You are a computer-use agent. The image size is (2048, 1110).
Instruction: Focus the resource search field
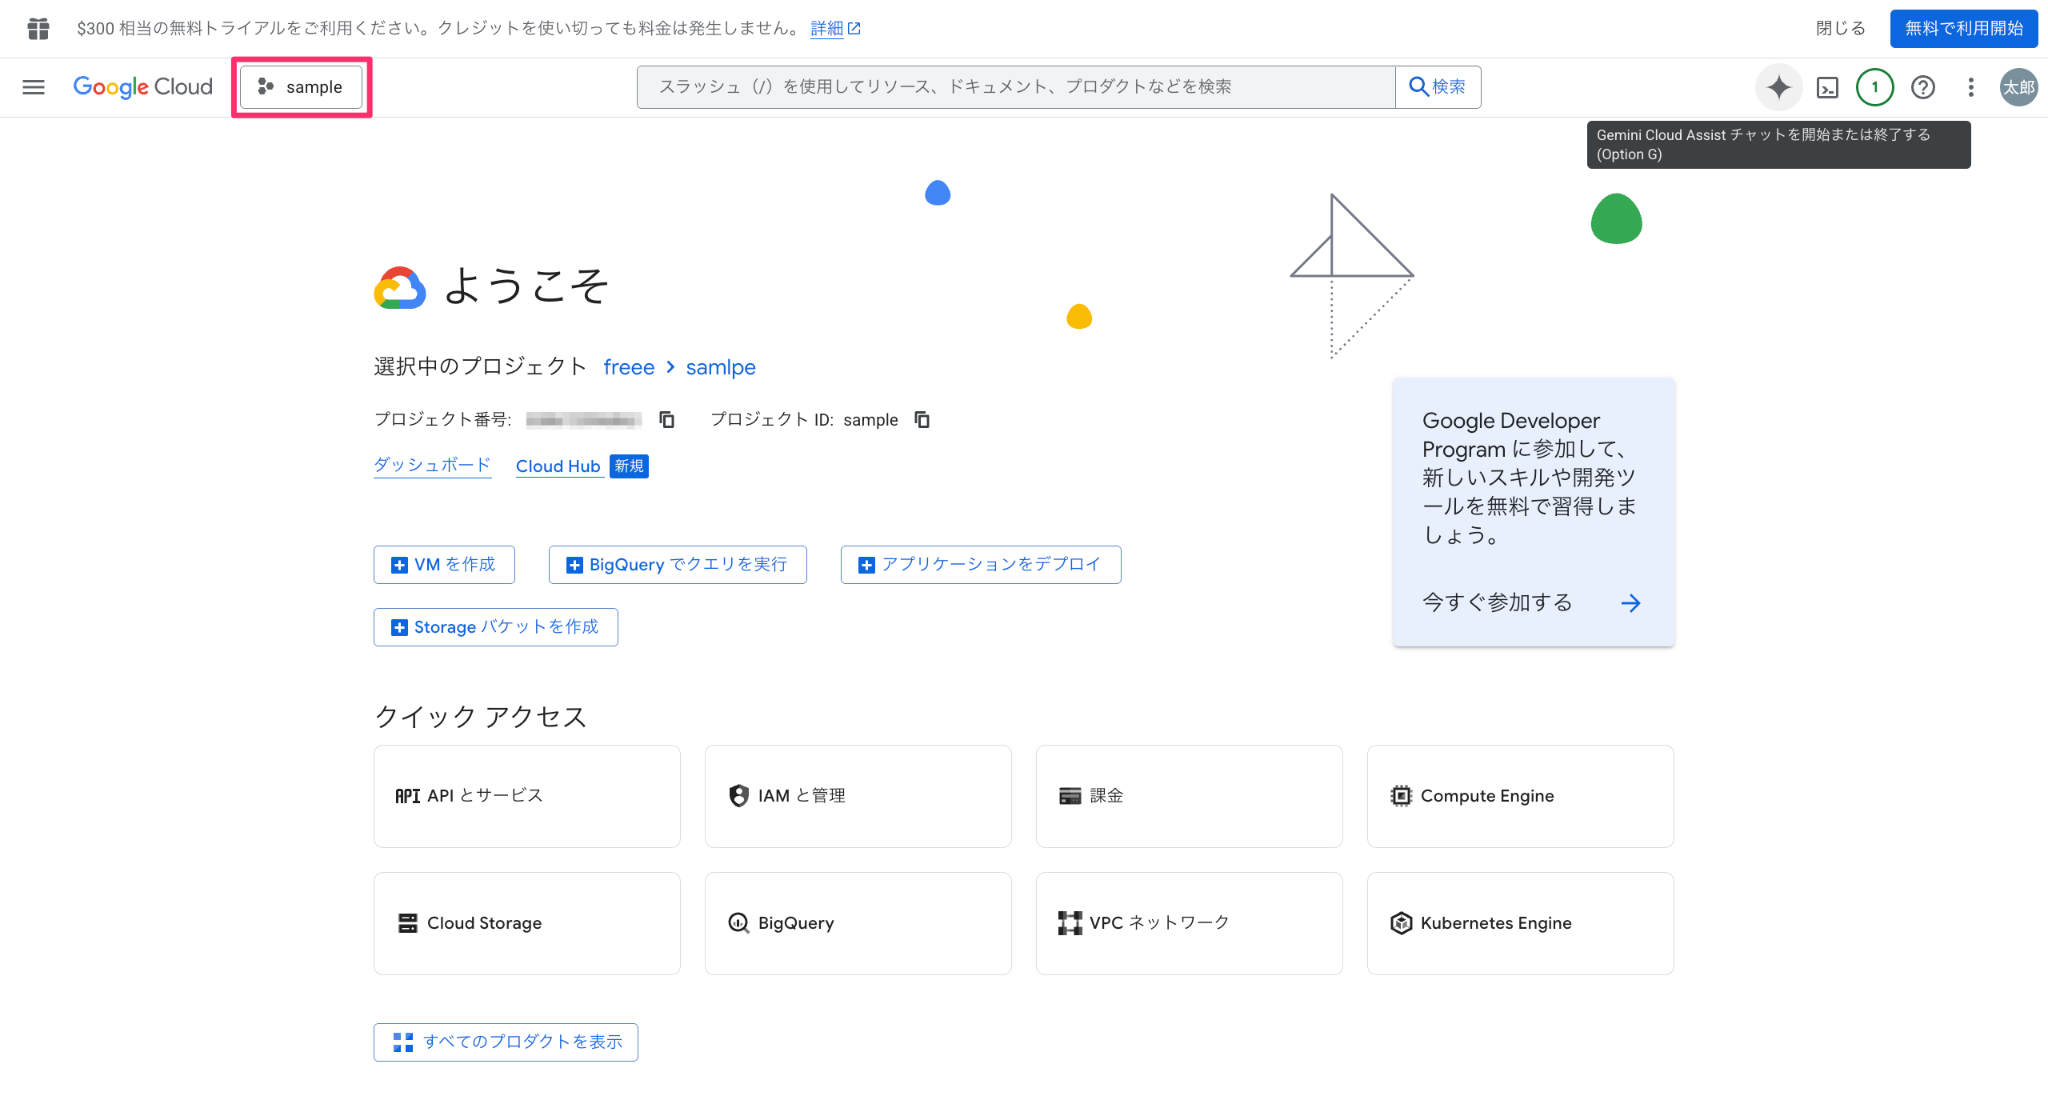1016,87
